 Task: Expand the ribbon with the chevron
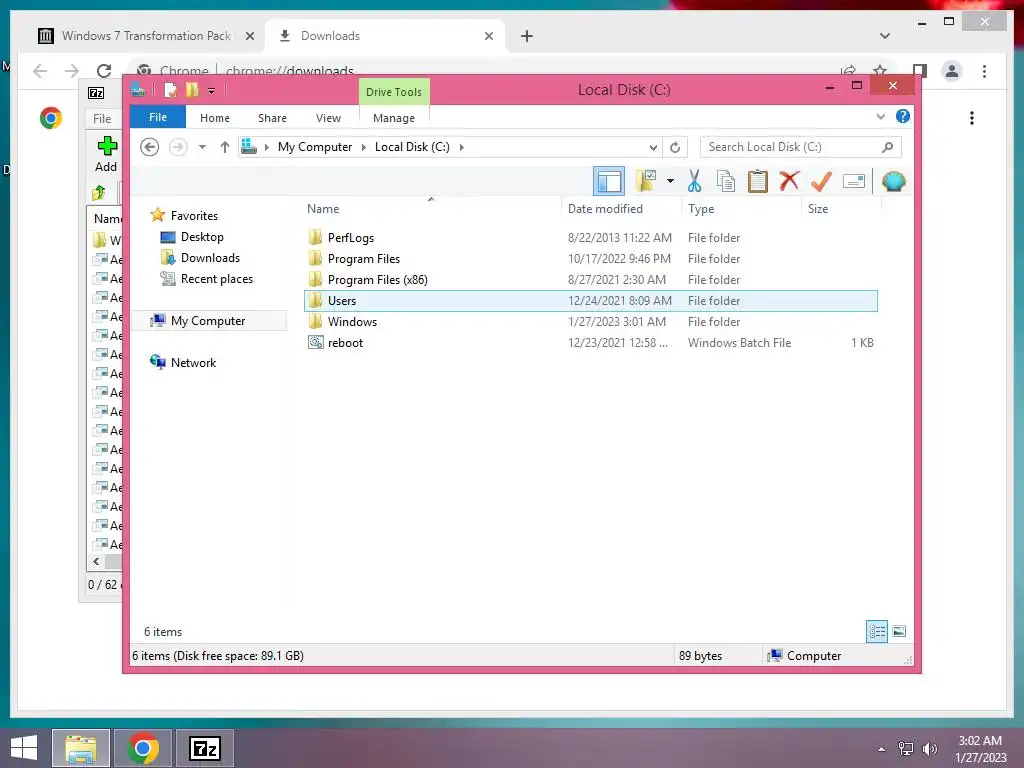(x=880, y=116)
